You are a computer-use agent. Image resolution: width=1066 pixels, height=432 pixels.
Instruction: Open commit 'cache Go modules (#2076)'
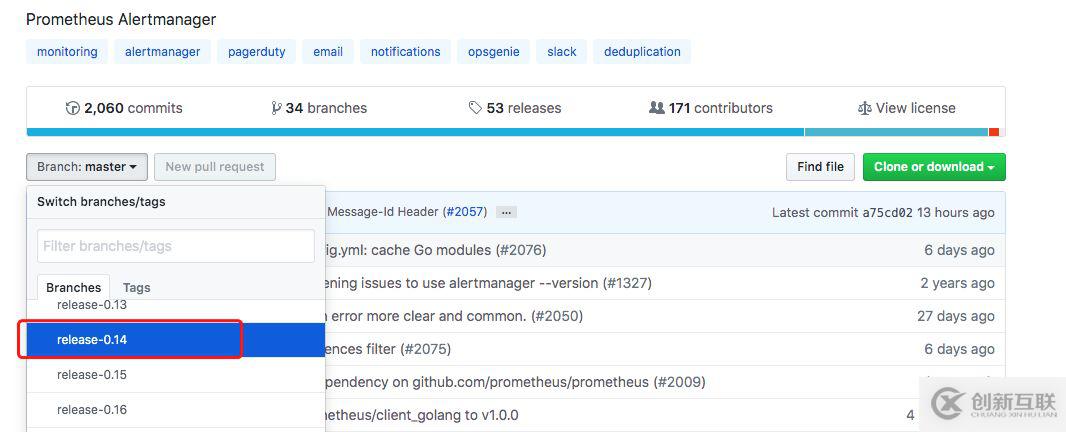coord(435,250)
